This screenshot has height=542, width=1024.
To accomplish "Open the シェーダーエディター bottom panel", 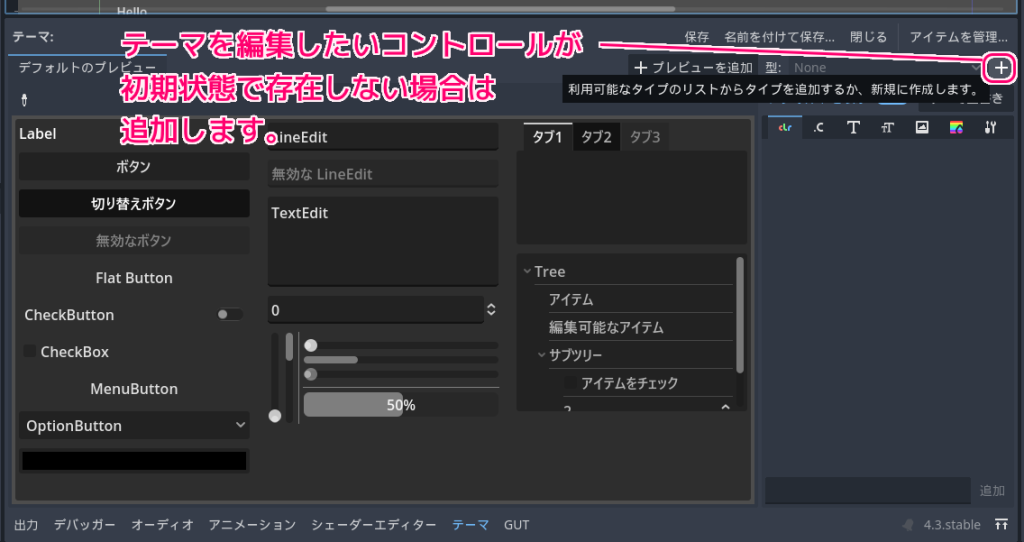I will (374, 524).
